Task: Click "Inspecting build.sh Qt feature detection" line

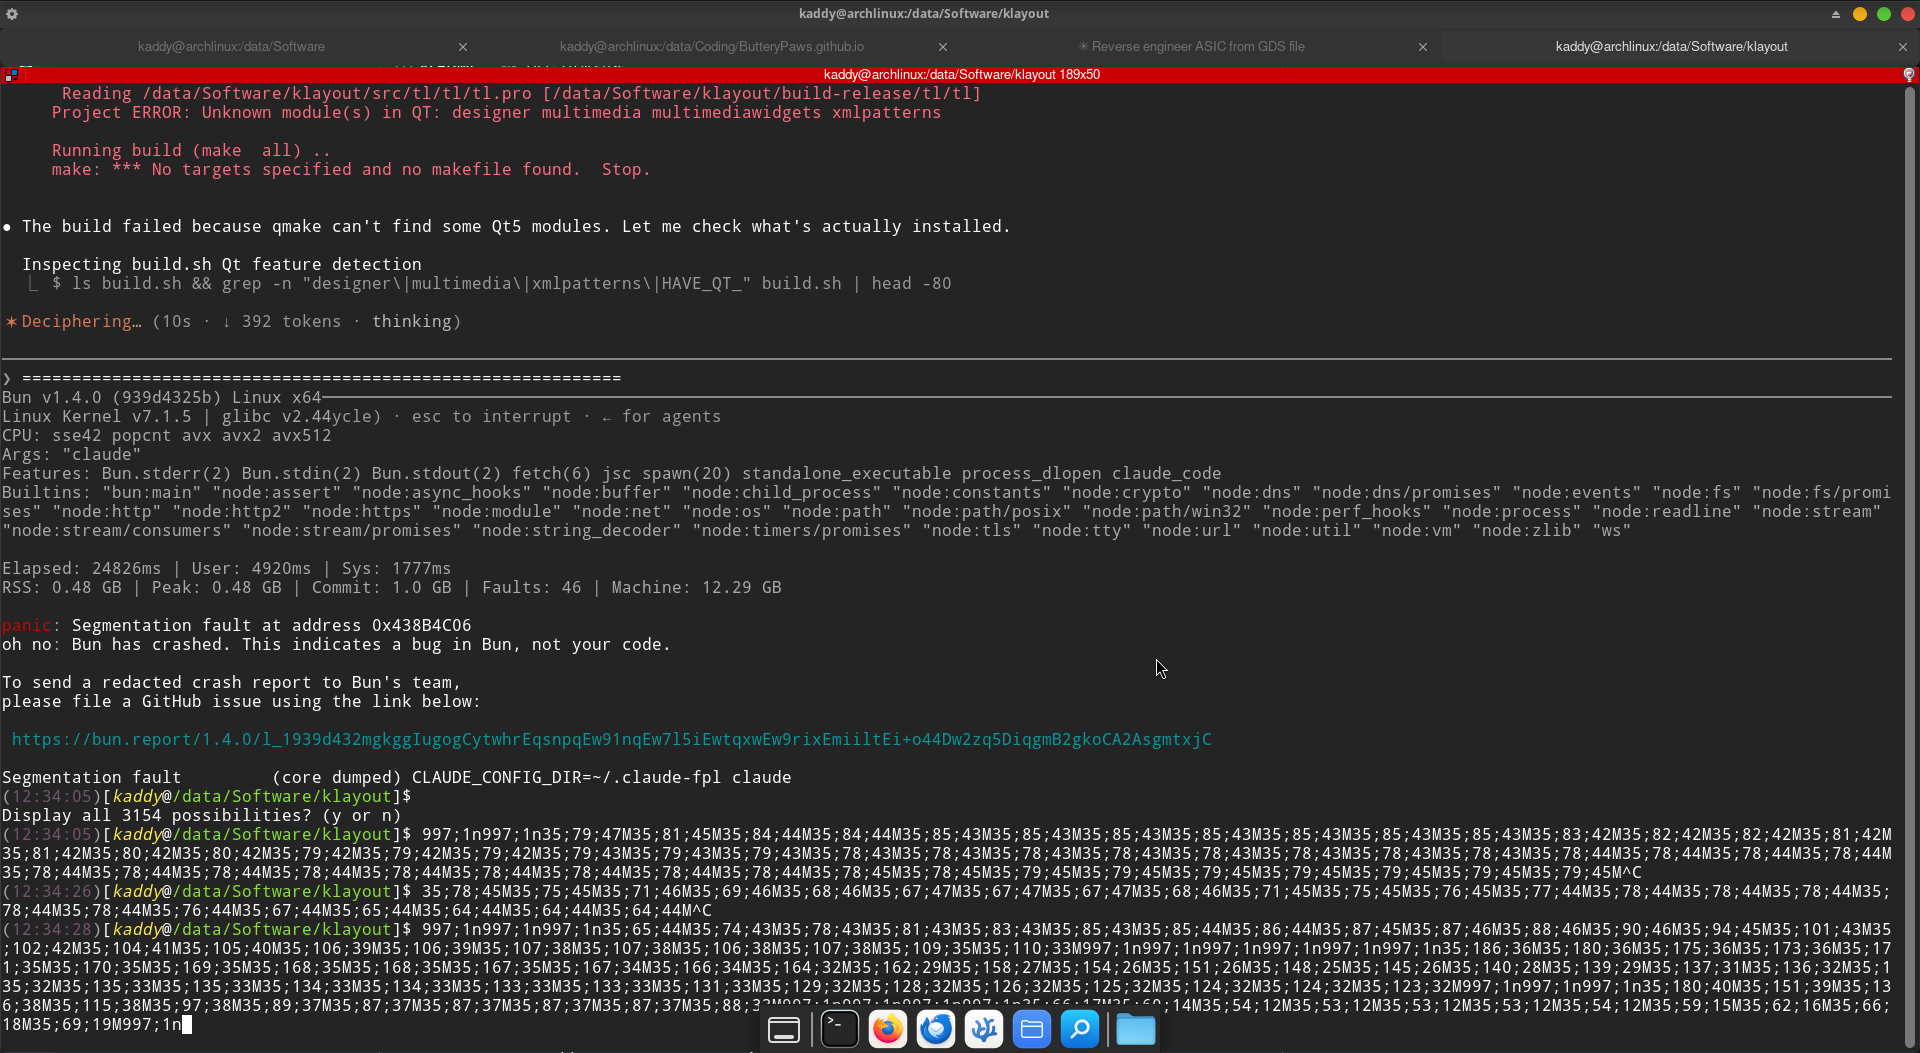Action: (x=221, y=265)
